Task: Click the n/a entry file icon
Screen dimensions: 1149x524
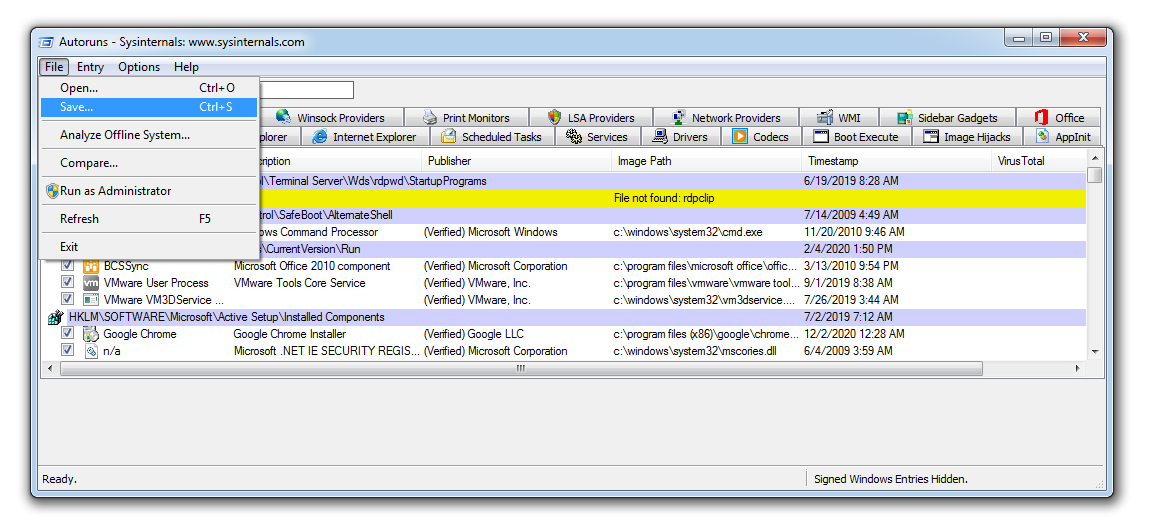Action: 91,351
